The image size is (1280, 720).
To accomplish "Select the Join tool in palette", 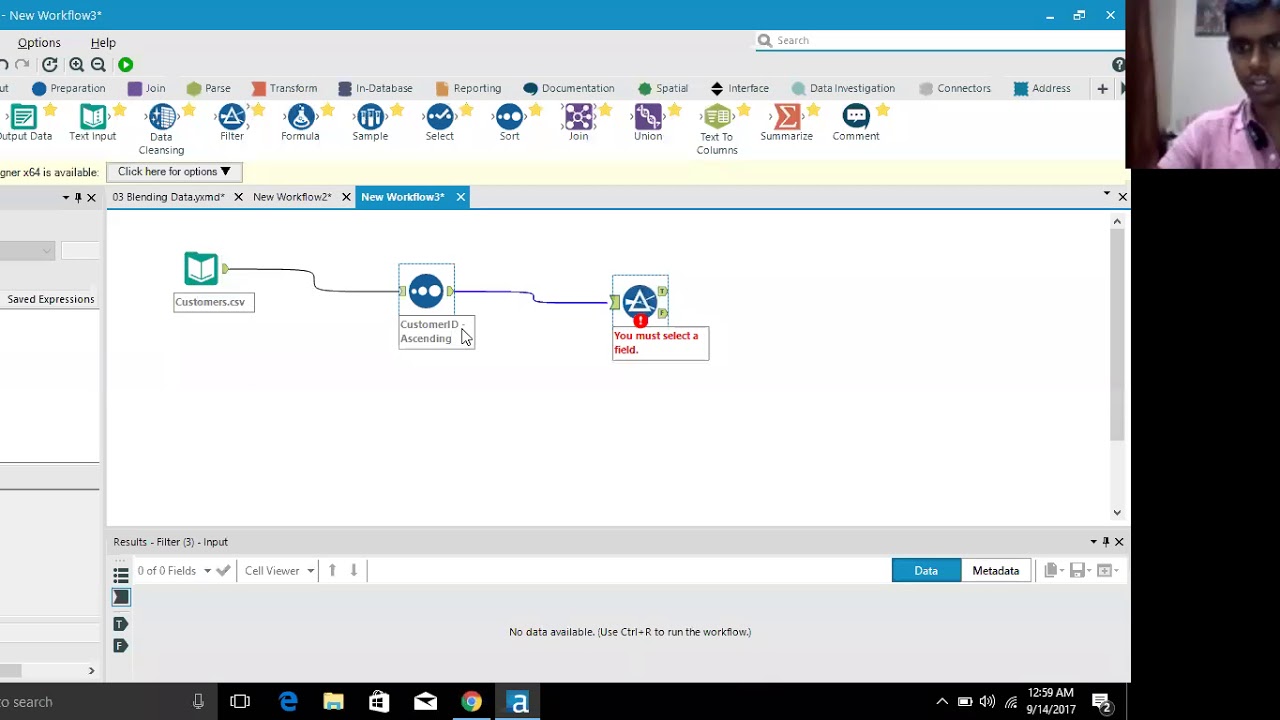I will click(578, 123).
